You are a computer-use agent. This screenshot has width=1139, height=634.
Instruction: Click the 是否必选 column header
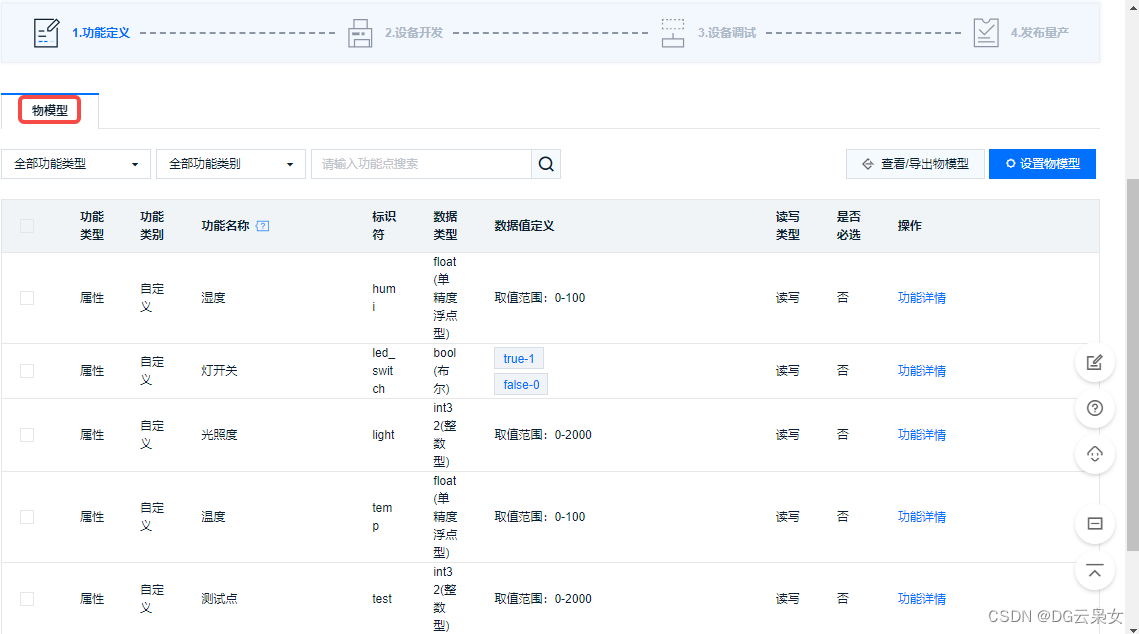(848, 226)
